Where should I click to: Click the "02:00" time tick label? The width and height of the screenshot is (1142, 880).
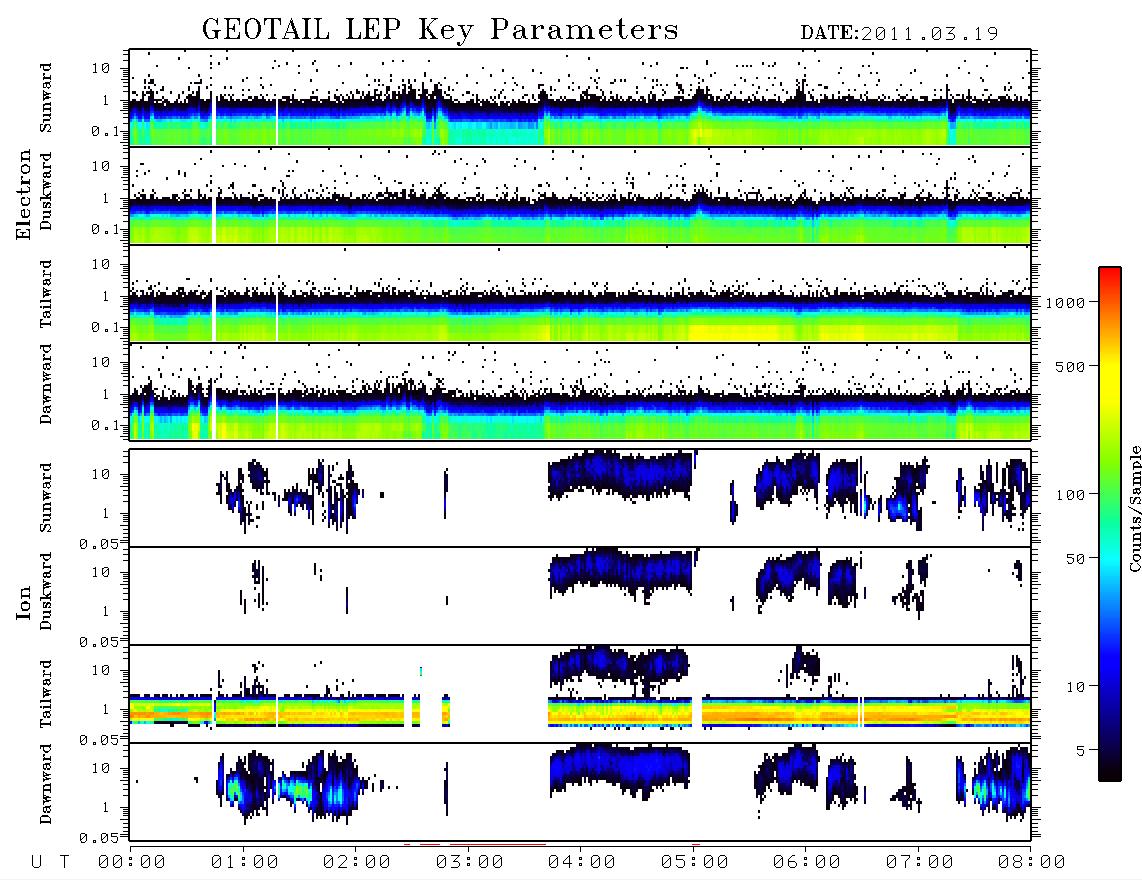point(357,863)
